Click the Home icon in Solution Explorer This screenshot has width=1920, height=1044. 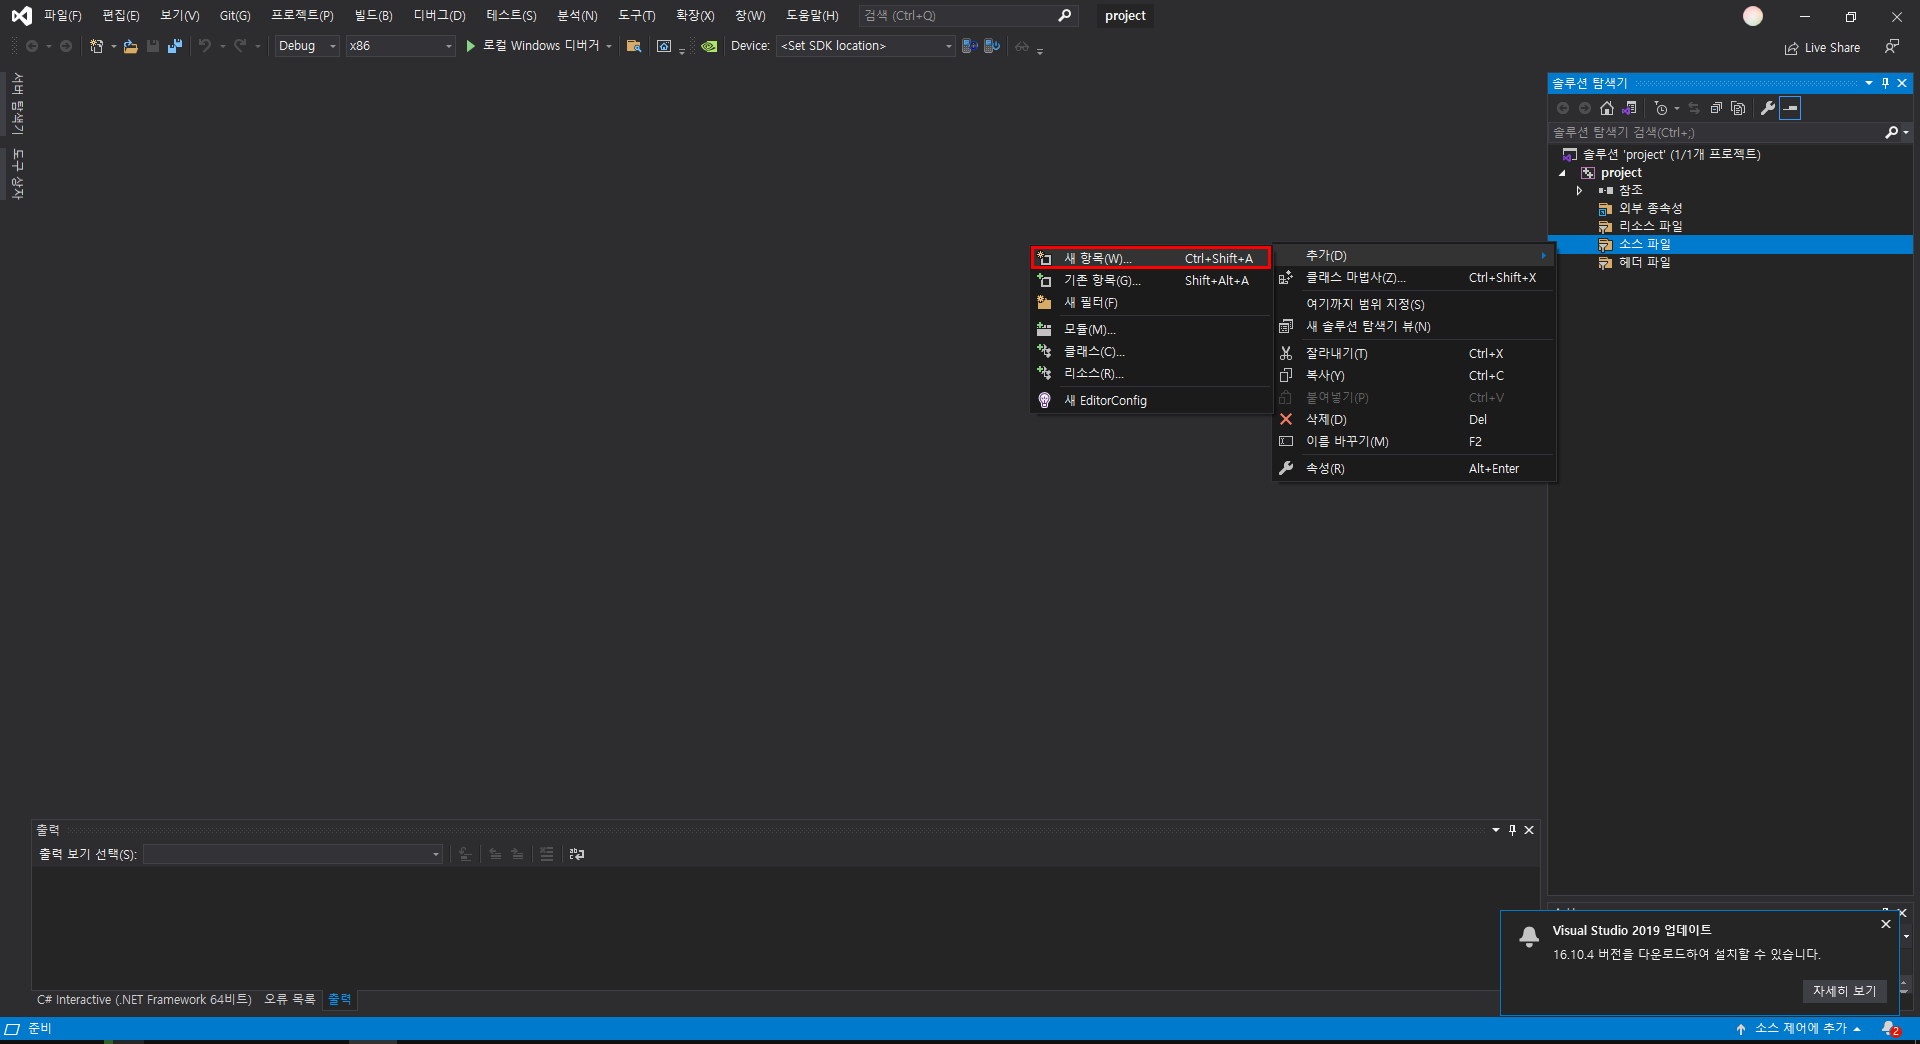1607,108
